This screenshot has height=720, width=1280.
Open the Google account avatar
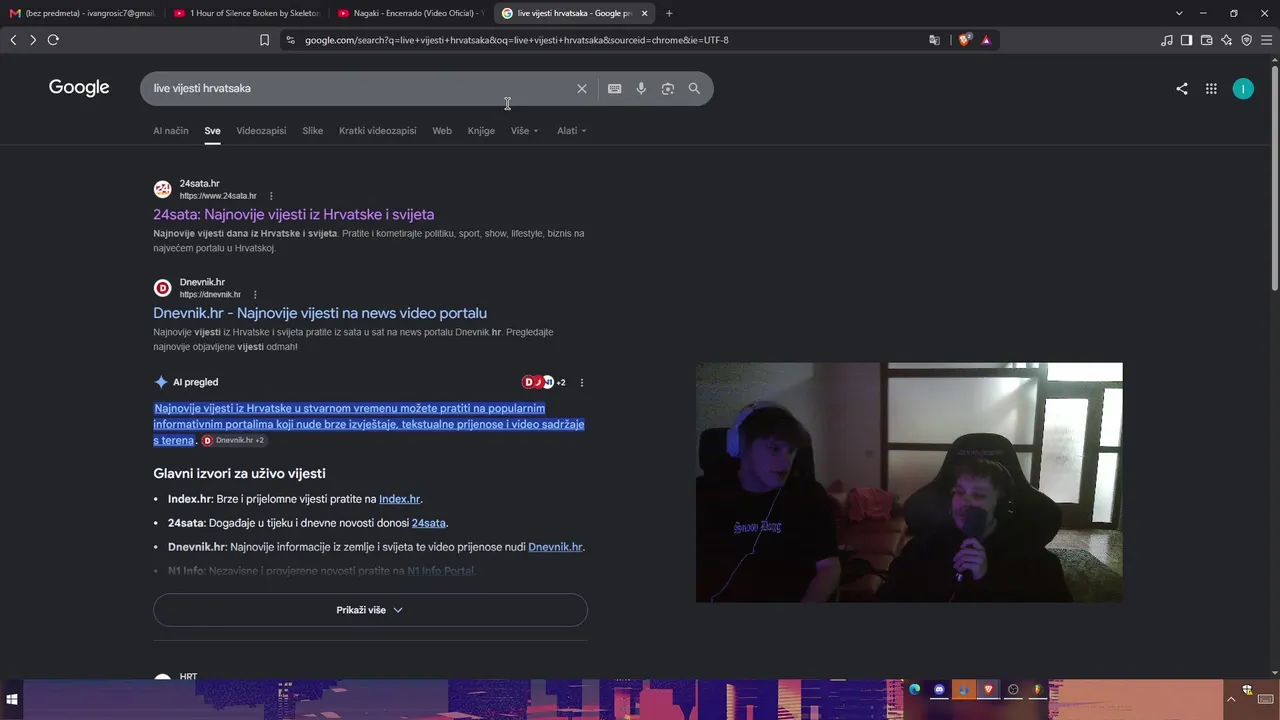click(x=1243, y=88)
